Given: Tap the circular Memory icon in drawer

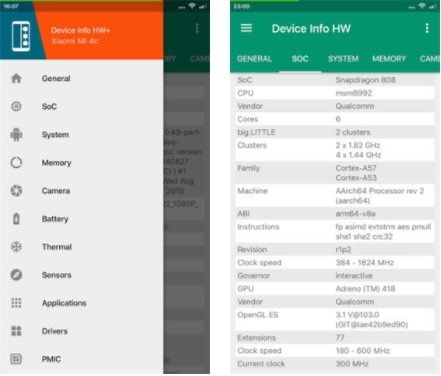Looking at the screenshot, I should pos(16,163).
